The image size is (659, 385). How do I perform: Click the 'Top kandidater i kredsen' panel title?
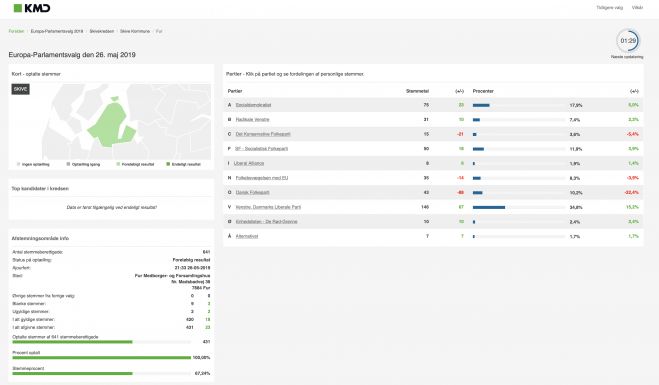pos(40,189)
